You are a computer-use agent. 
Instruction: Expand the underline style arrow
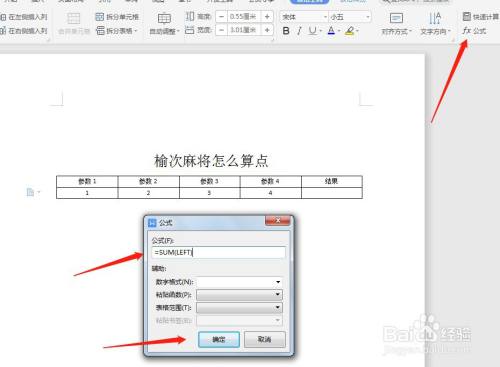pyautogui.click(x=321, y=31)
